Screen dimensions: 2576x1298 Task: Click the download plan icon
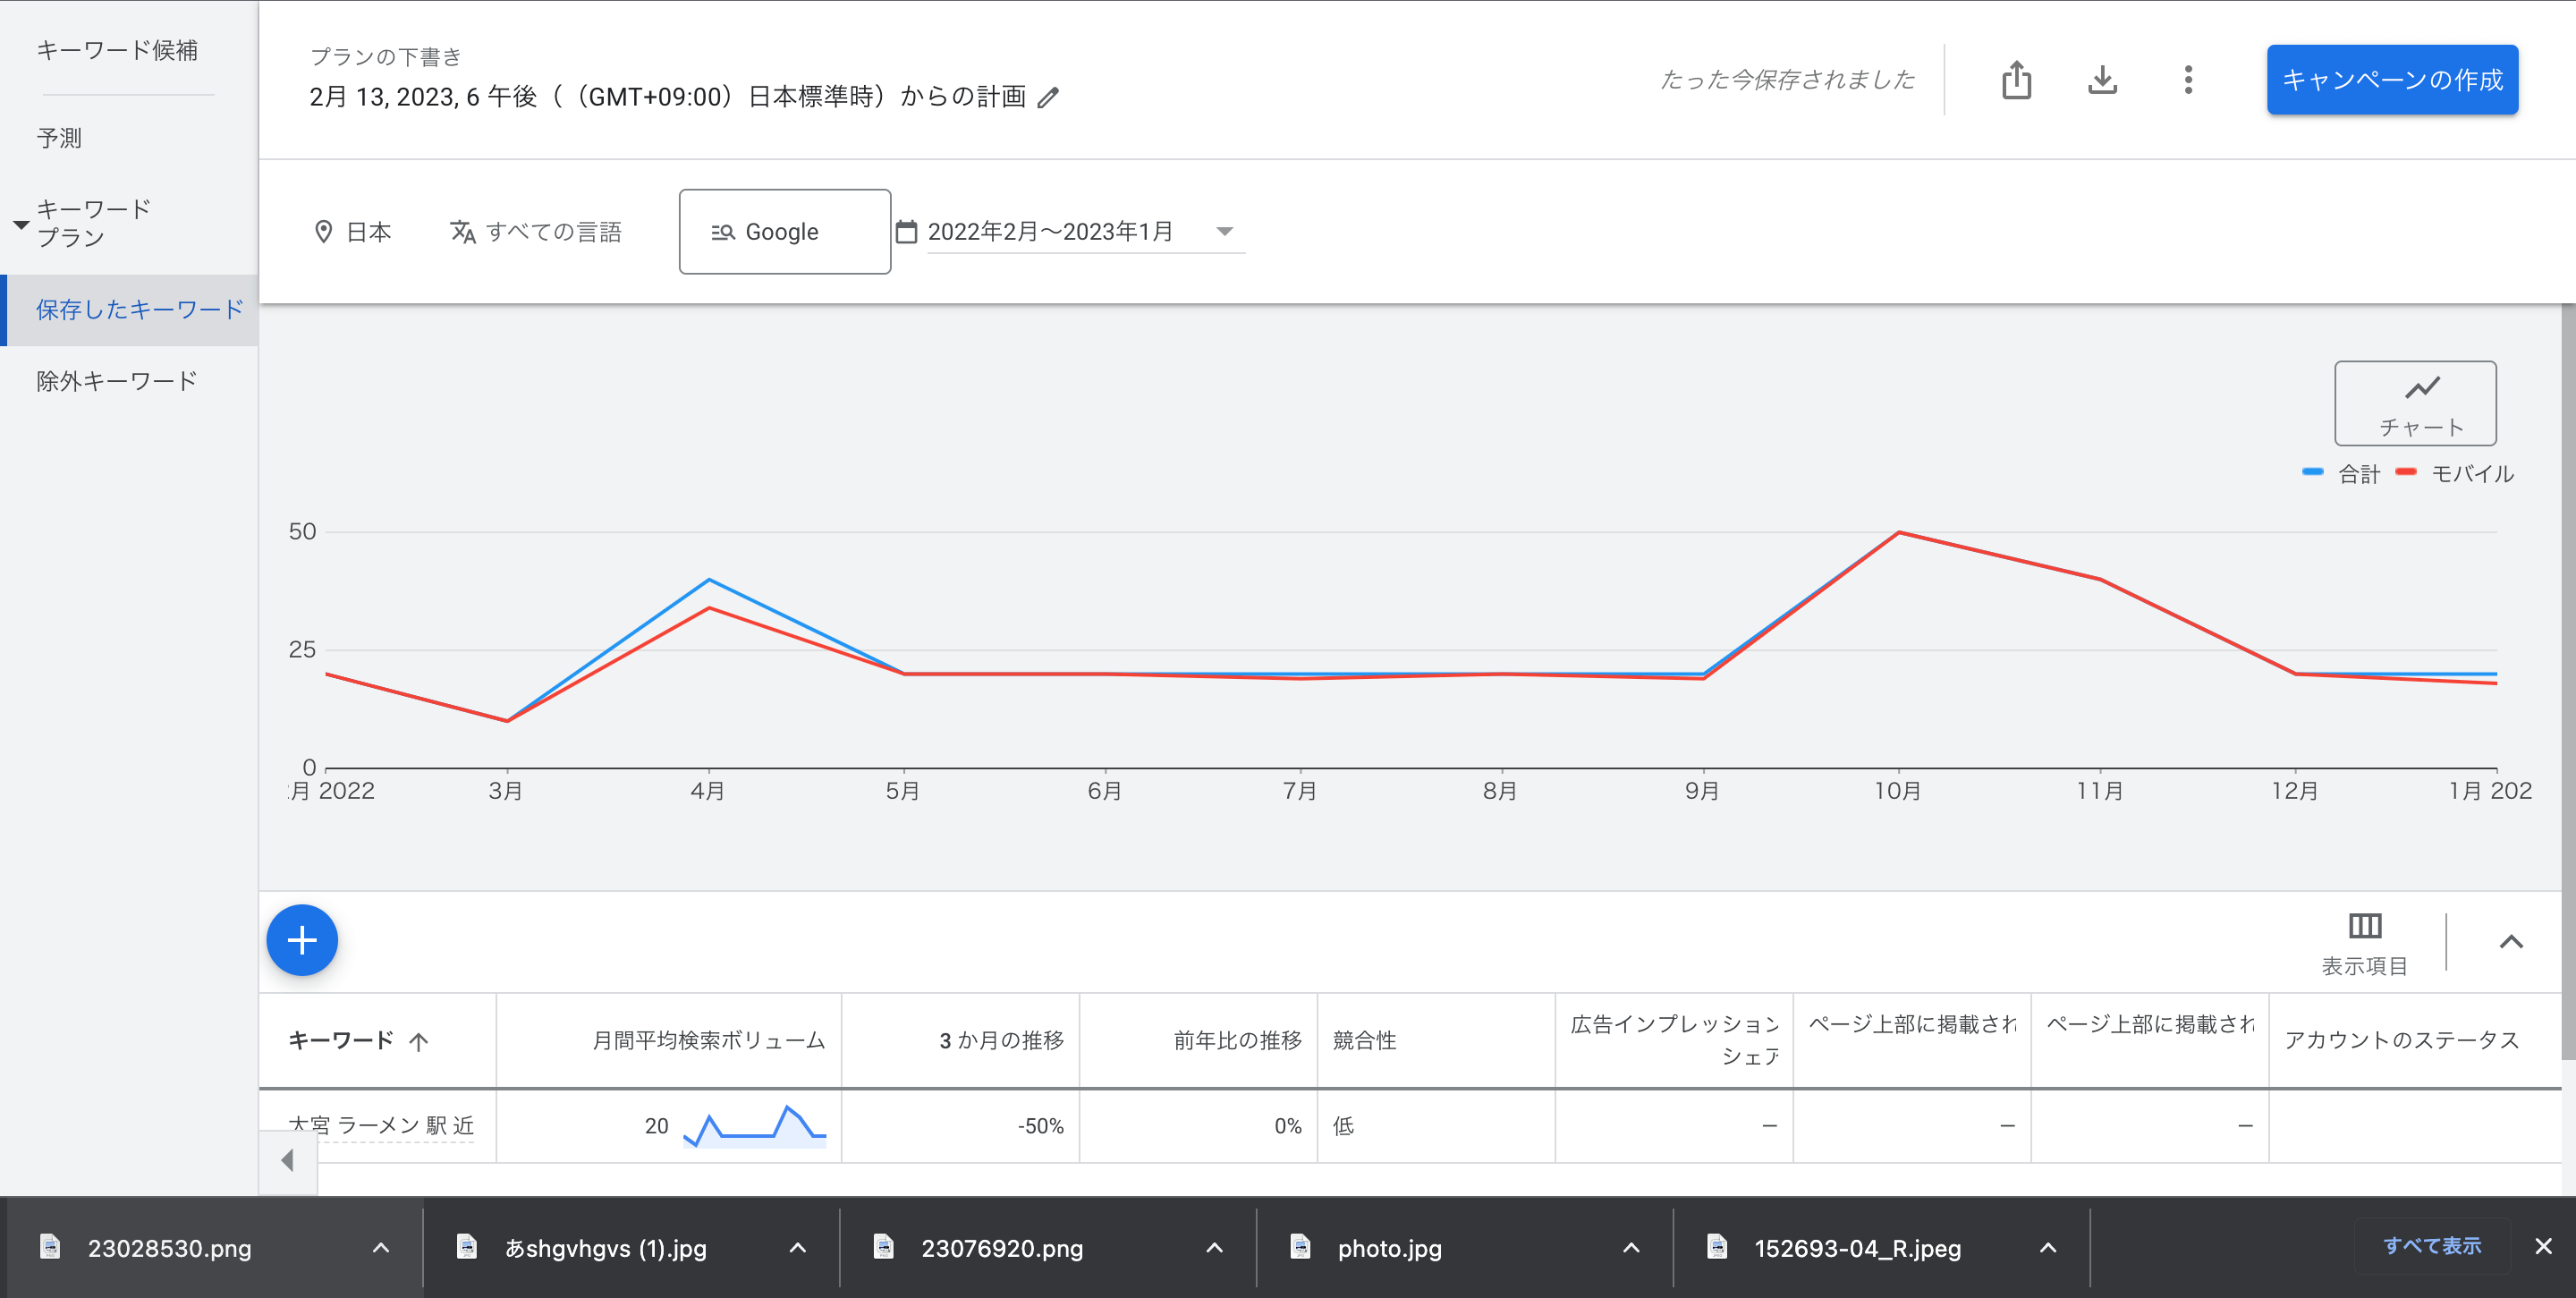tap(2102, 80)
